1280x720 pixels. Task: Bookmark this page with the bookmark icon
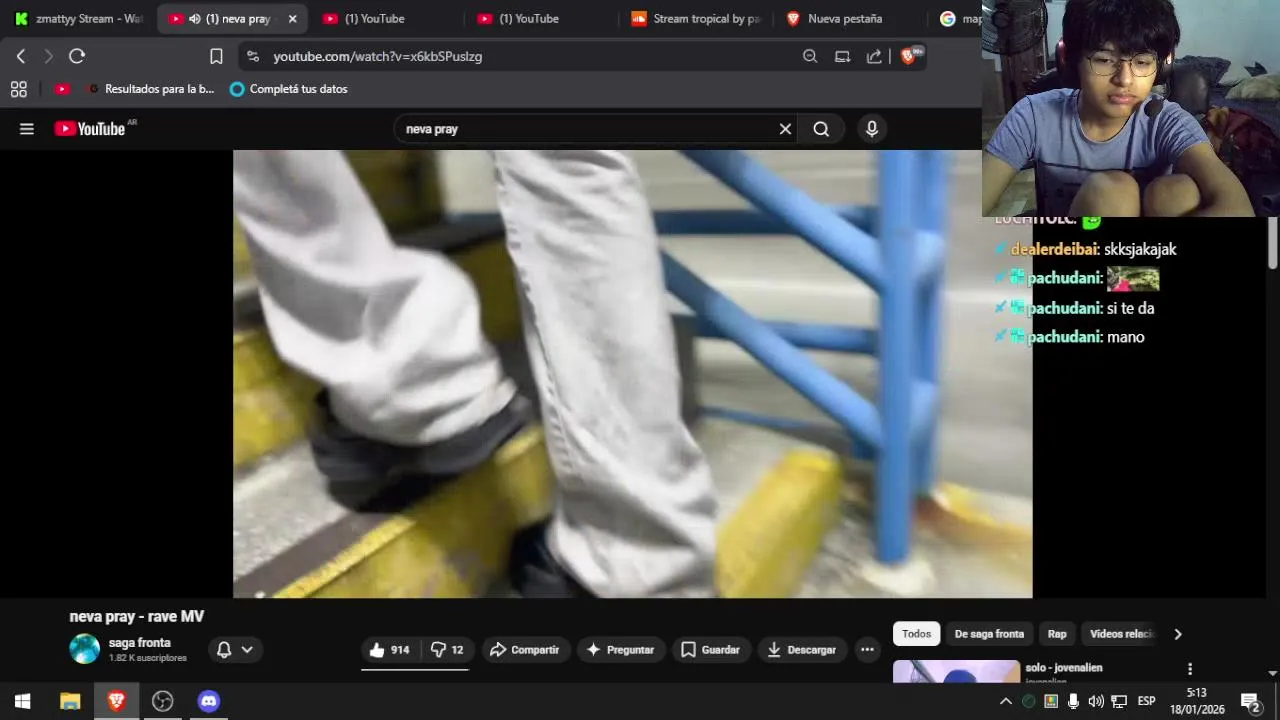[216, 56]
